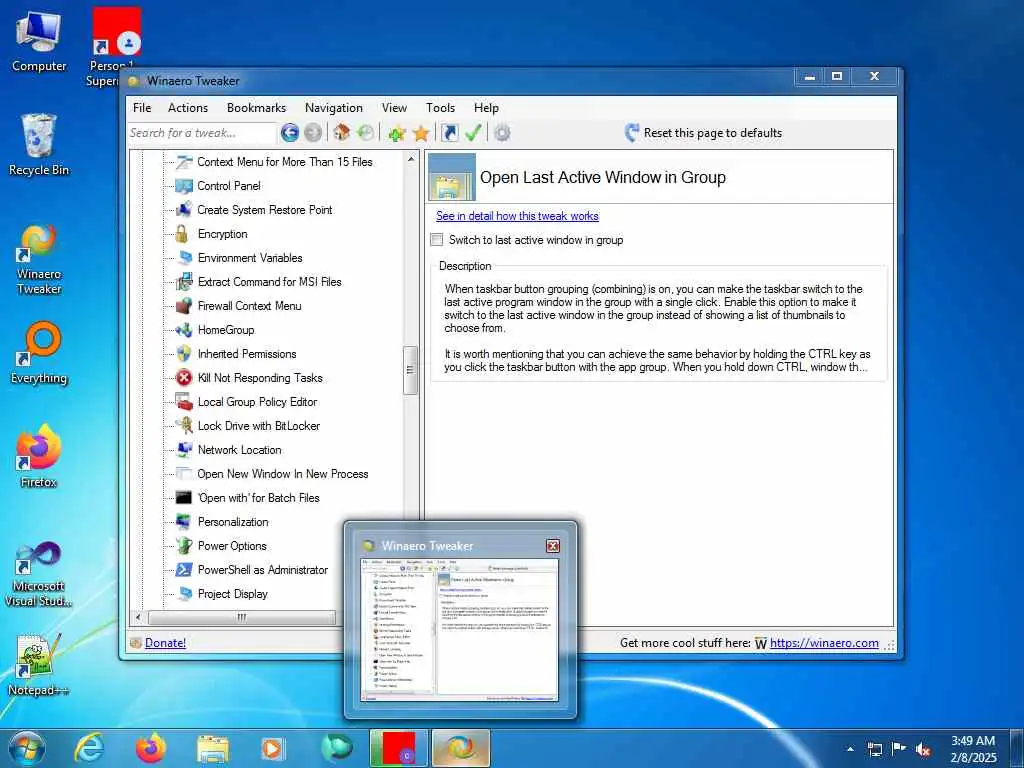Open the File menu

pos(142,108)
